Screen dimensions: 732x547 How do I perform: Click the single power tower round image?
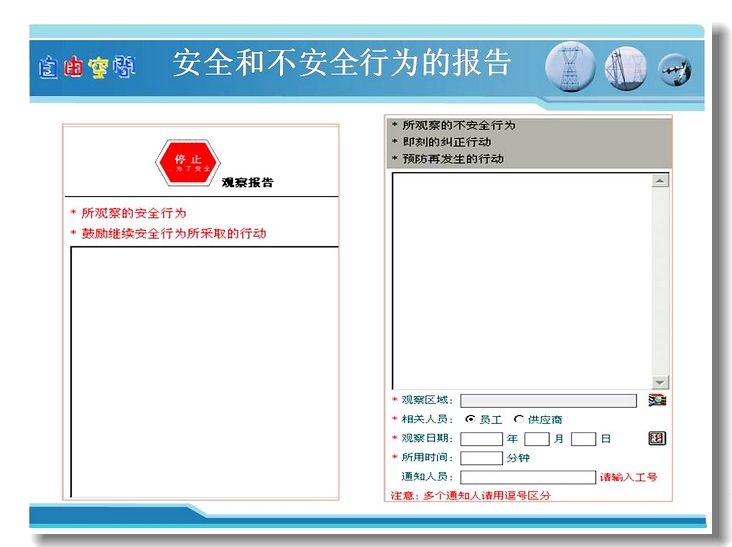coord(570,67)
